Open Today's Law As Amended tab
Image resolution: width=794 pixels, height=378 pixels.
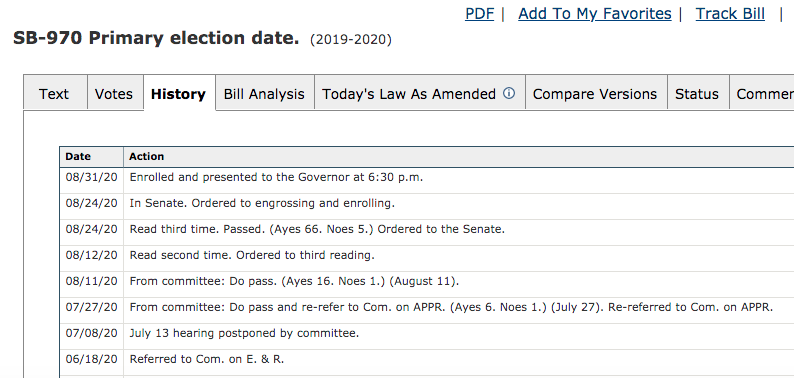click(419, 92)
